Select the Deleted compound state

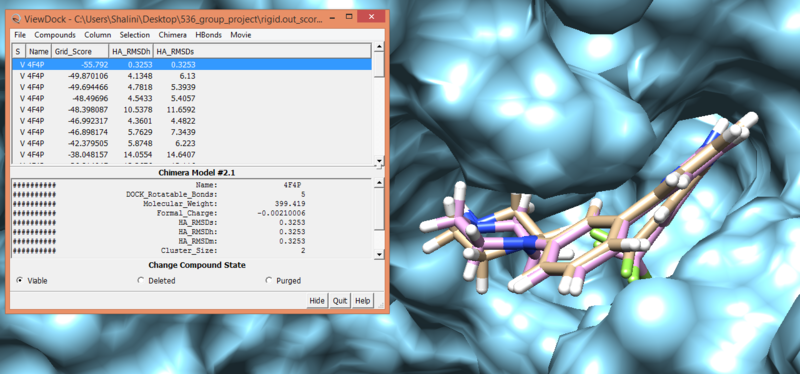coord(140,281)
